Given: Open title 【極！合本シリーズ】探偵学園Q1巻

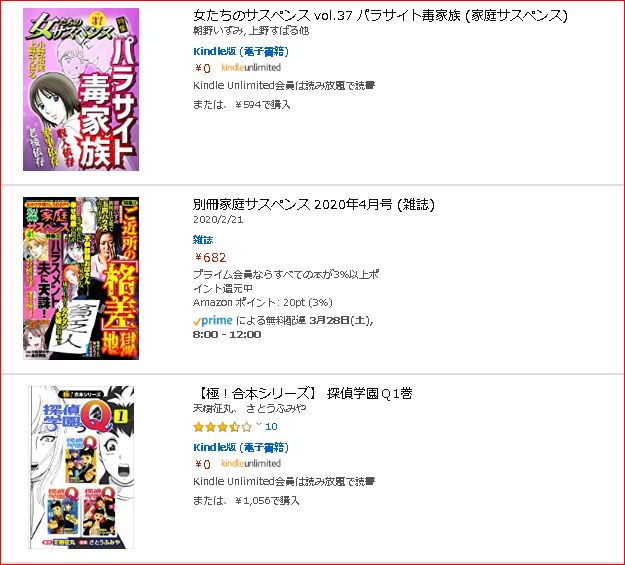Looking at the screenshot, I should [305, 393].
